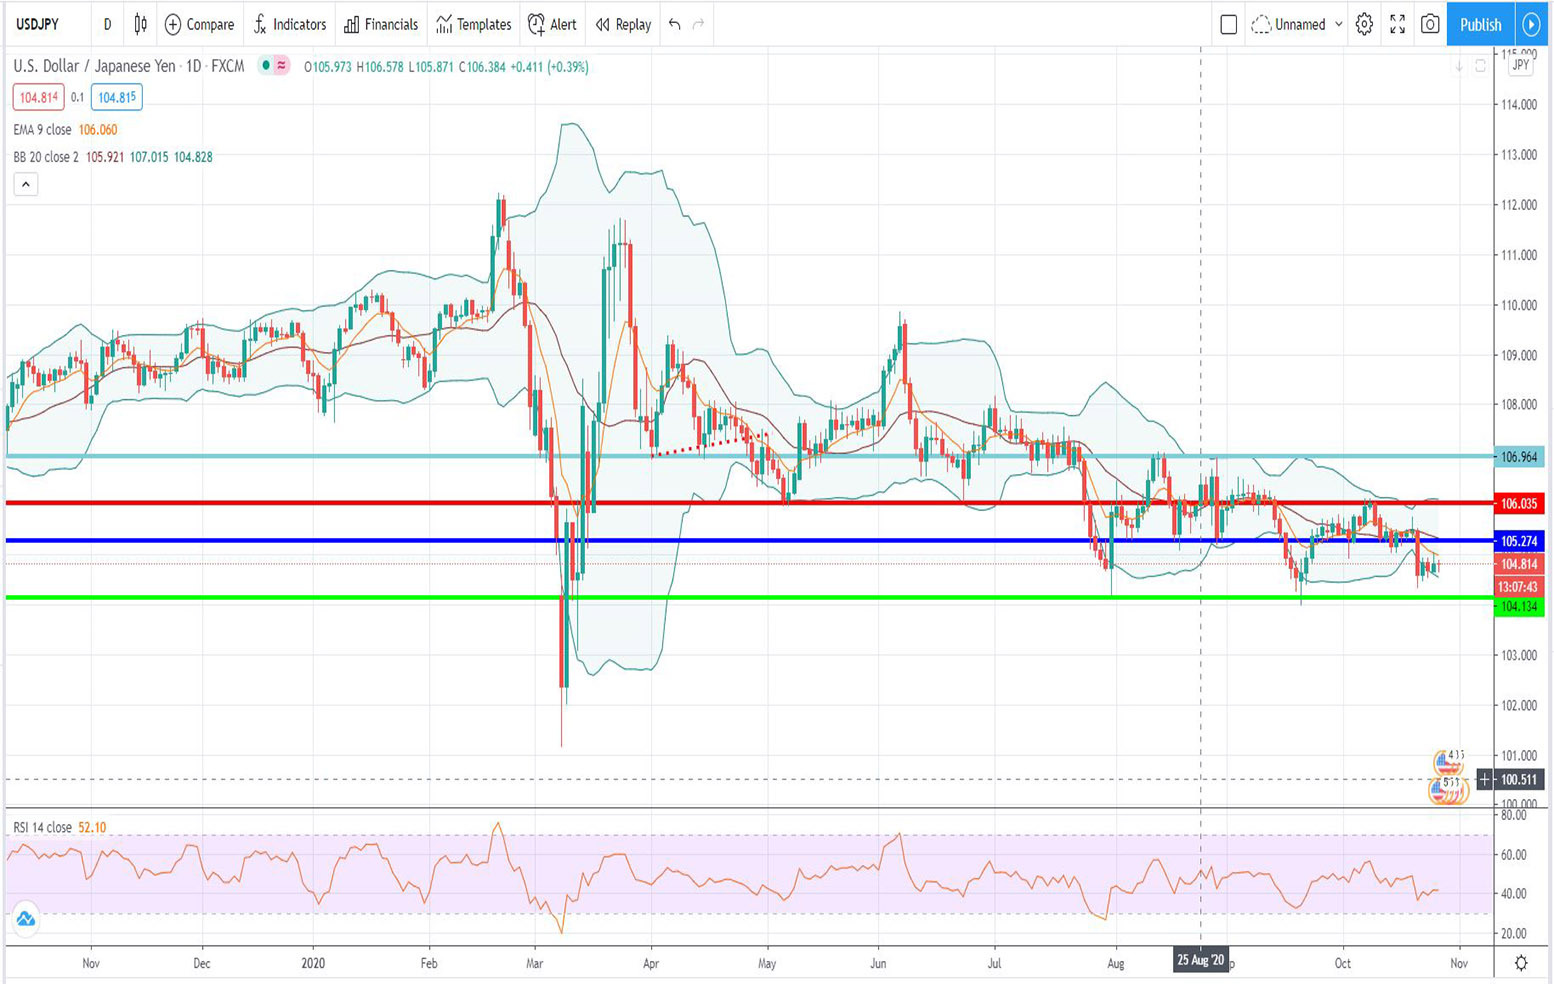1554x984 pixels.
Task: Click the red 104.814 sell price button
Action: click(38, 97)
